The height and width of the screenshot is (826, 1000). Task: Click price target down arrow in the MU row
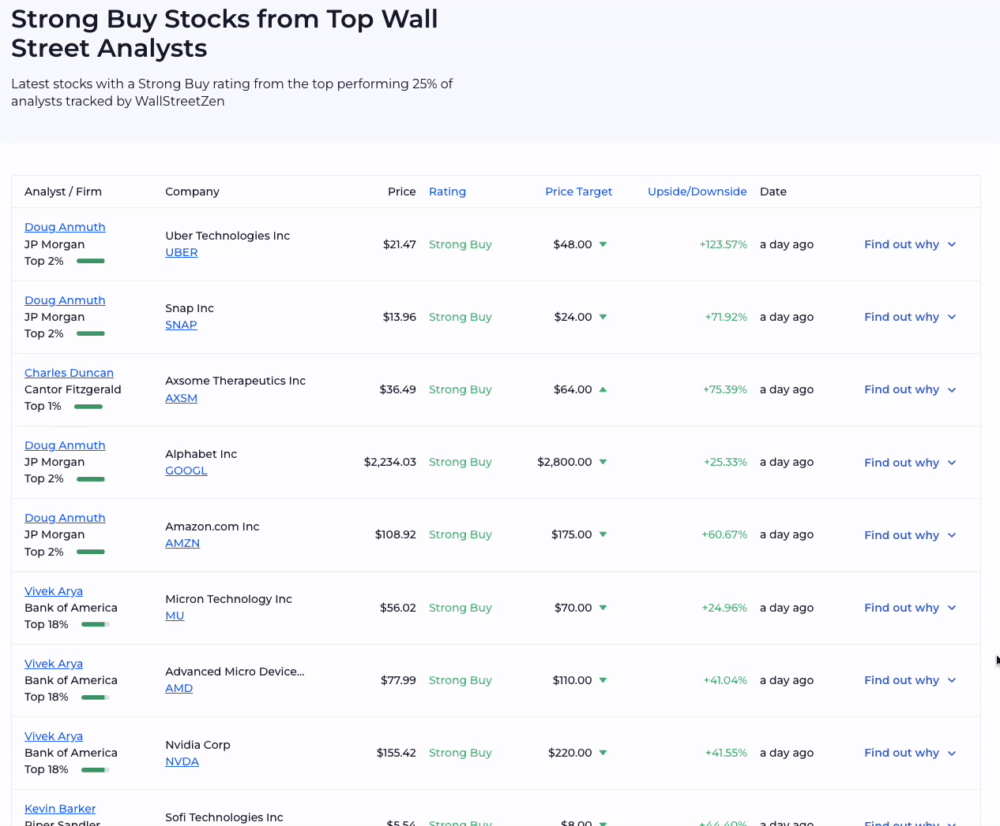(x=603, y=608)
